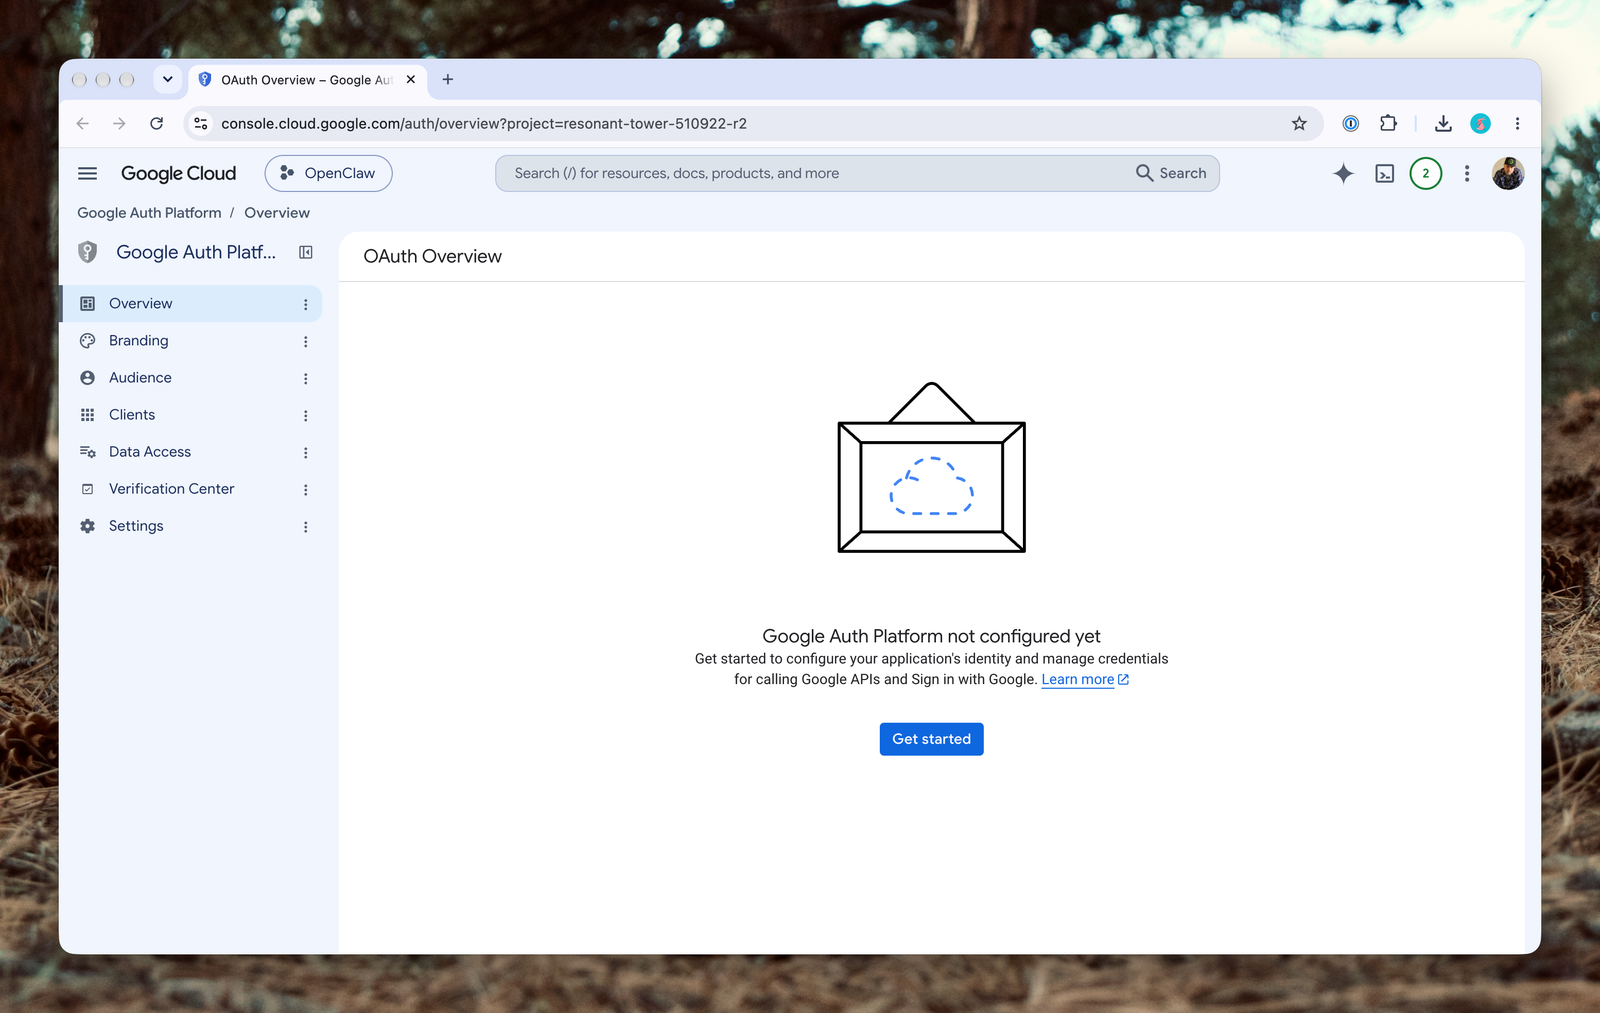Open tab search dropdown arrow

(167, 79)
